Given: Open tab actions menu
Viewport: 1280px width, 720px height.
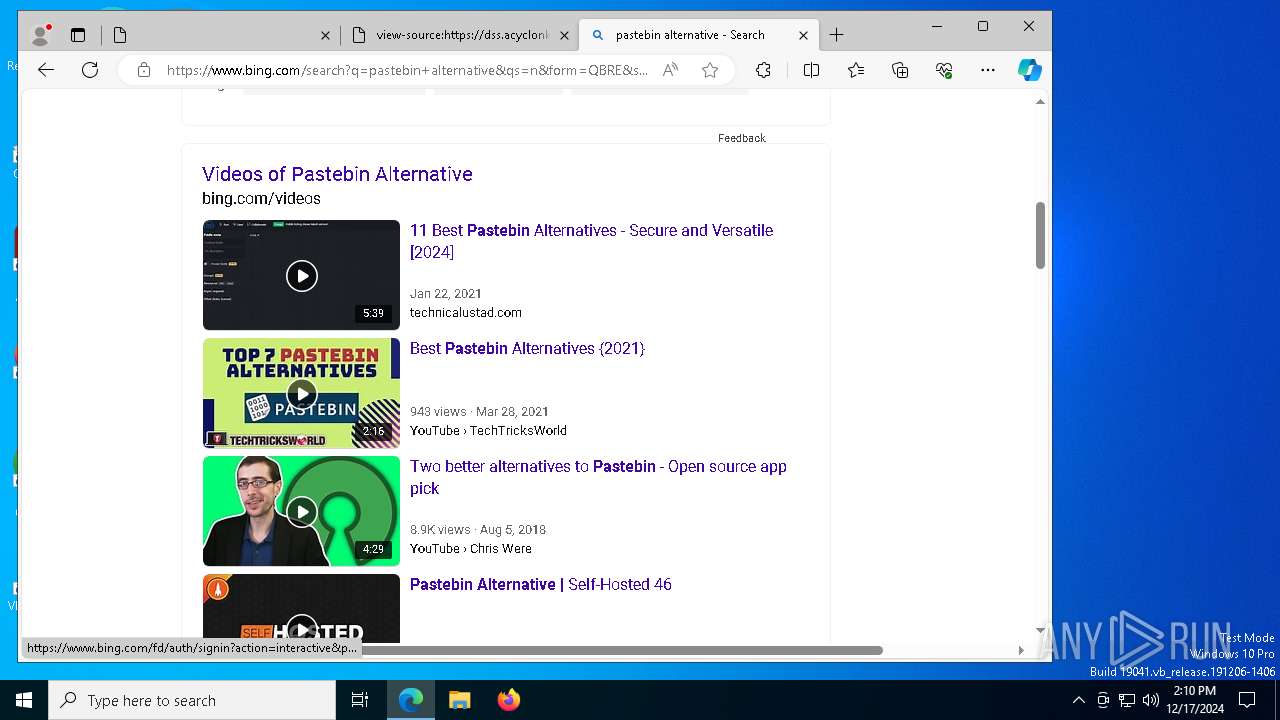Looking at the screenshot, I should [78, 35].
